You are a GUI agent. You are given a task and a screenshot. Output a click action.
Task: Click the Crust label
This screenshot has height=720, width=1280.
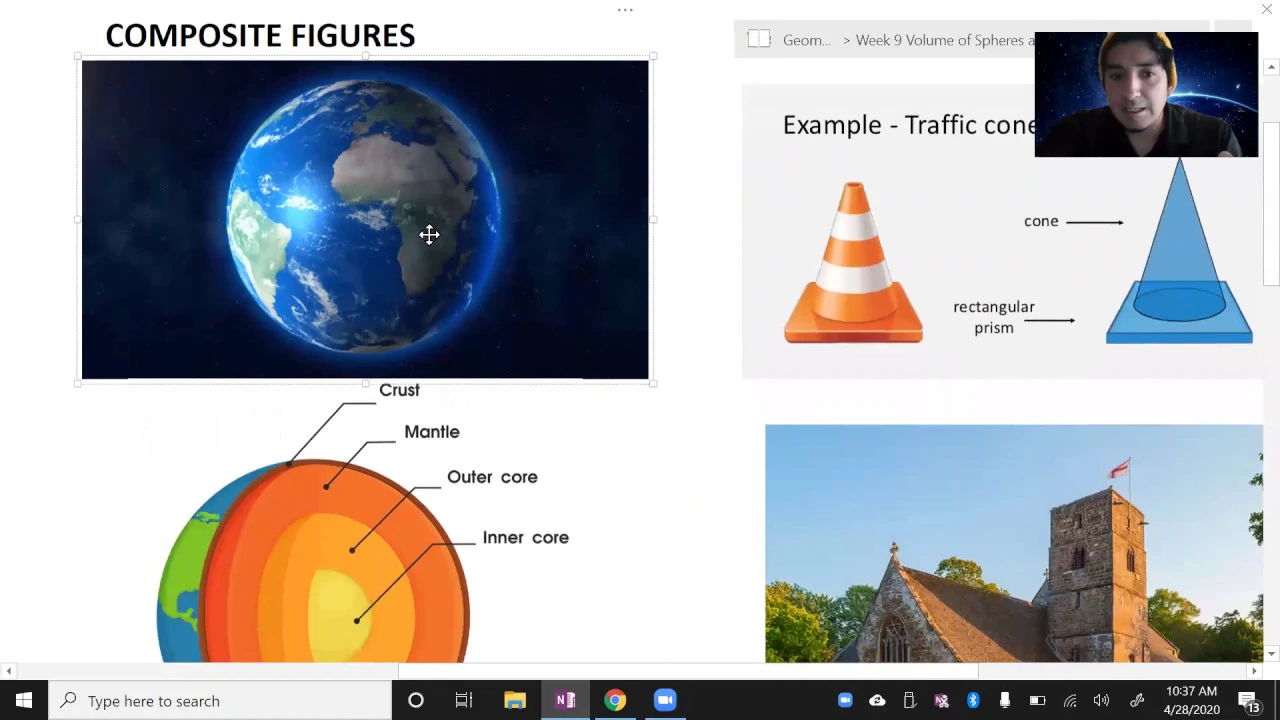point(399,390)
